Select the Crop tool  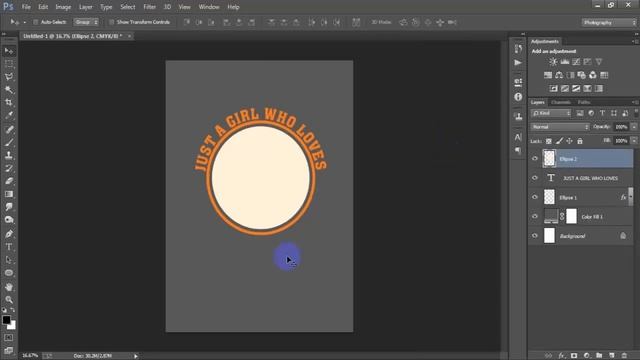point(9,102)
